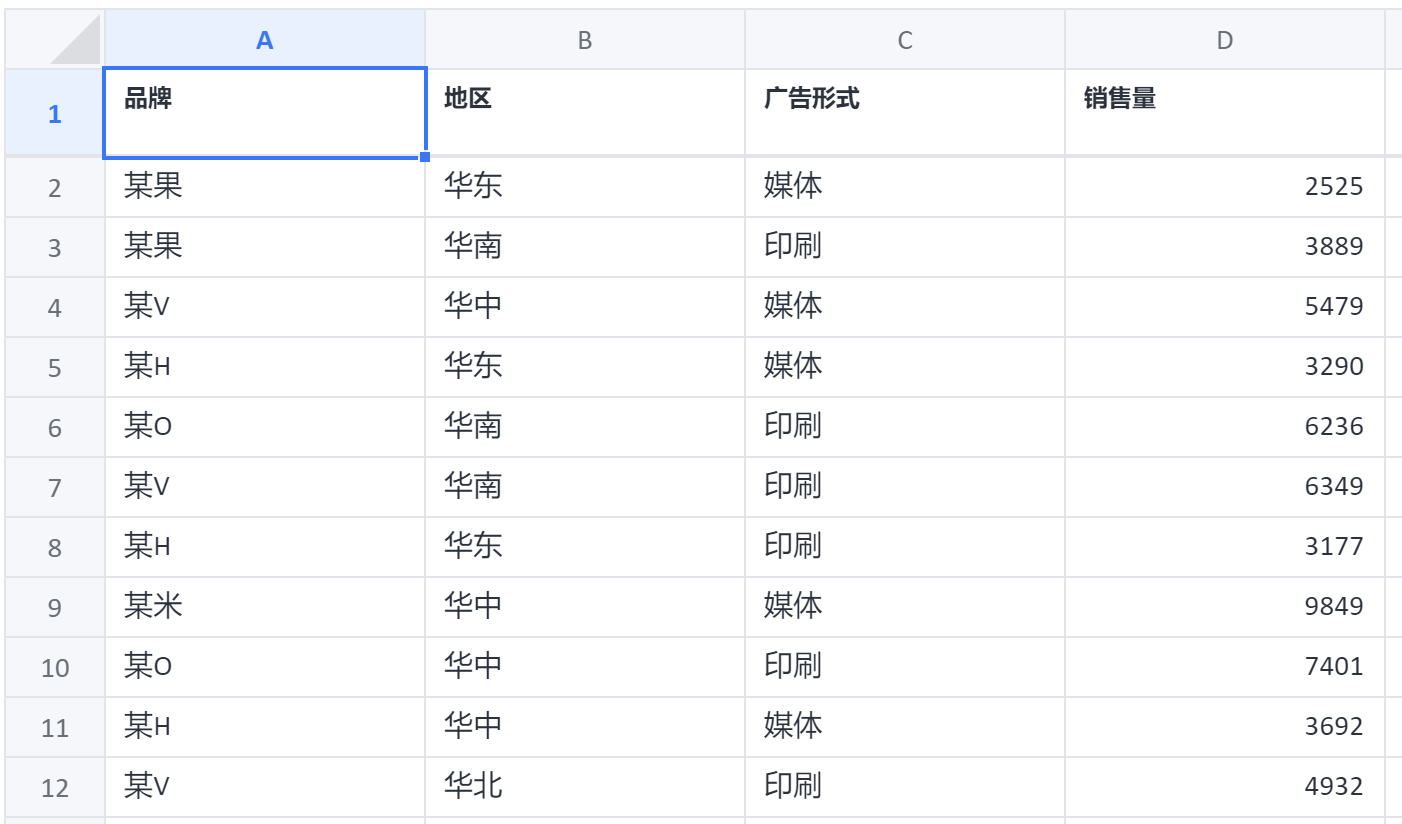Click the fill handle of cell A1

[x=425, y=157]
